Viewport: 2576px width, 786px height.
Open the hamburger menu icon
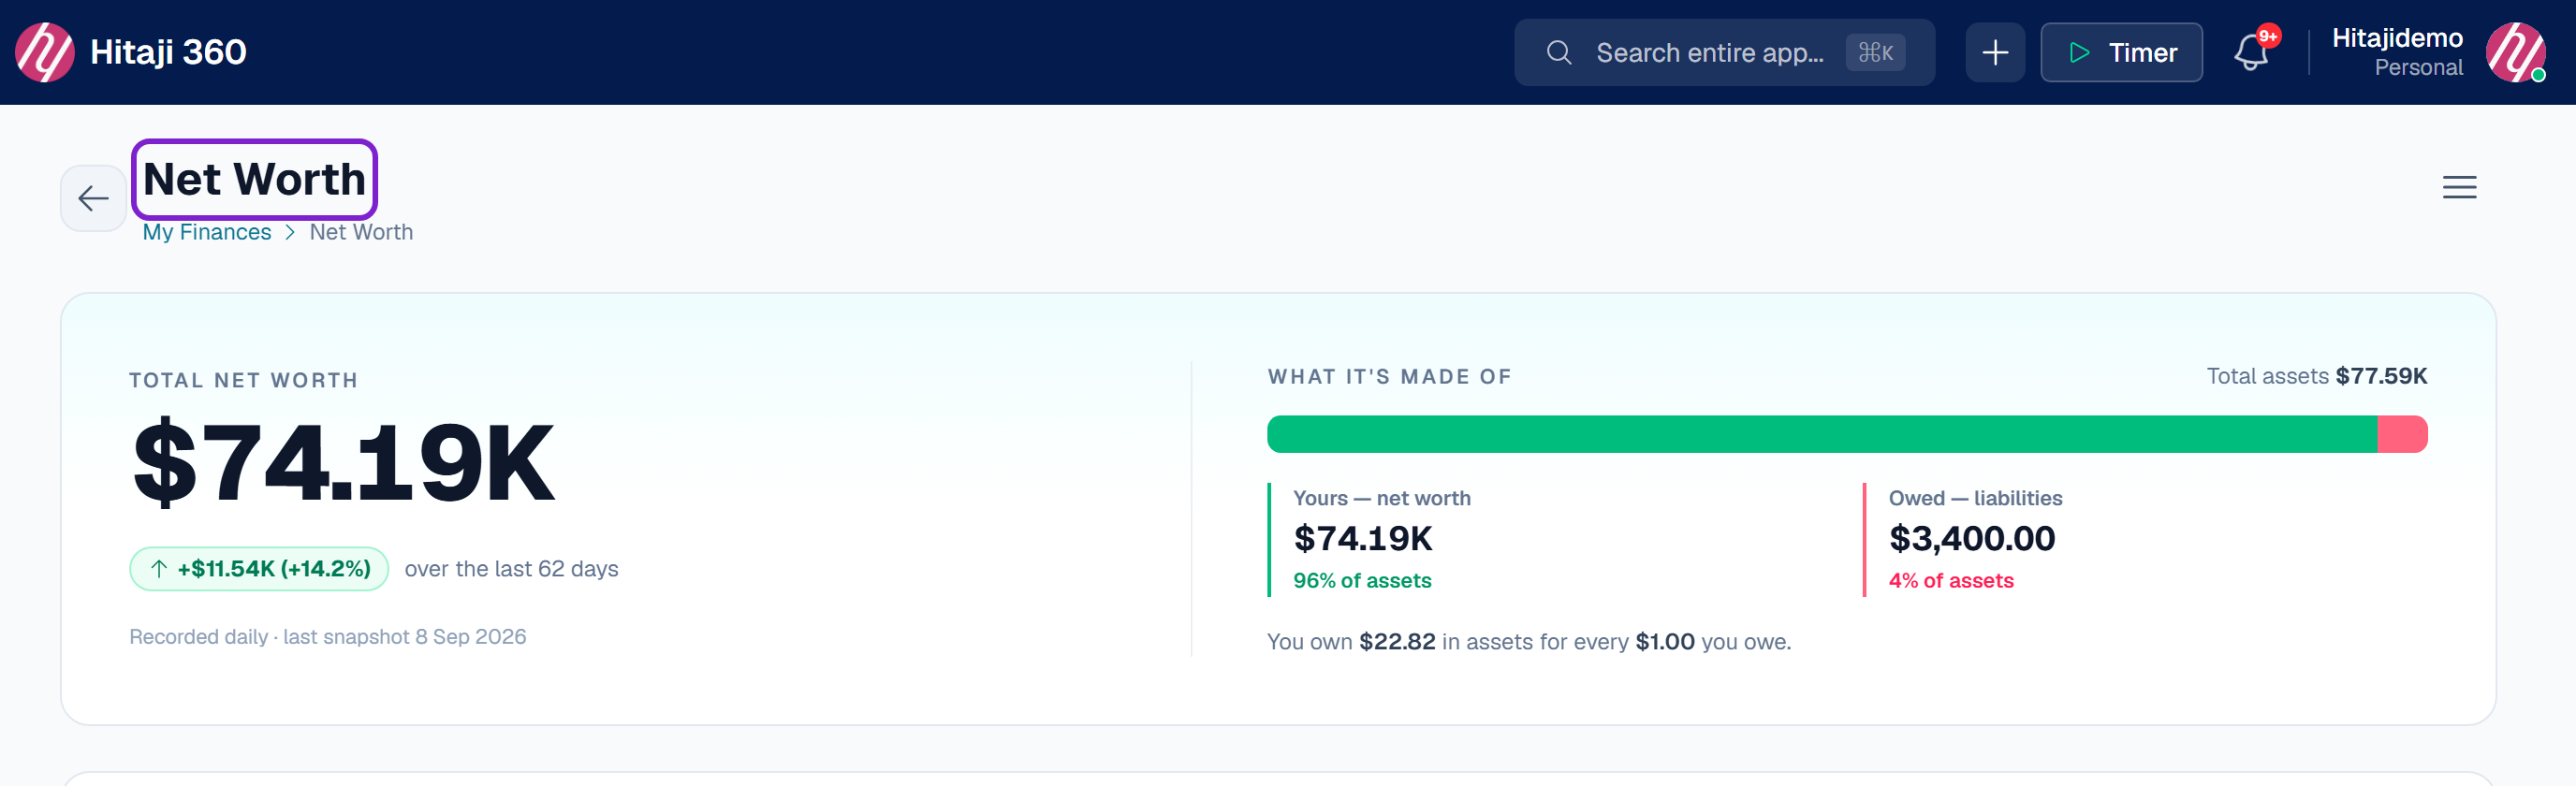(x=2459, y=187)
